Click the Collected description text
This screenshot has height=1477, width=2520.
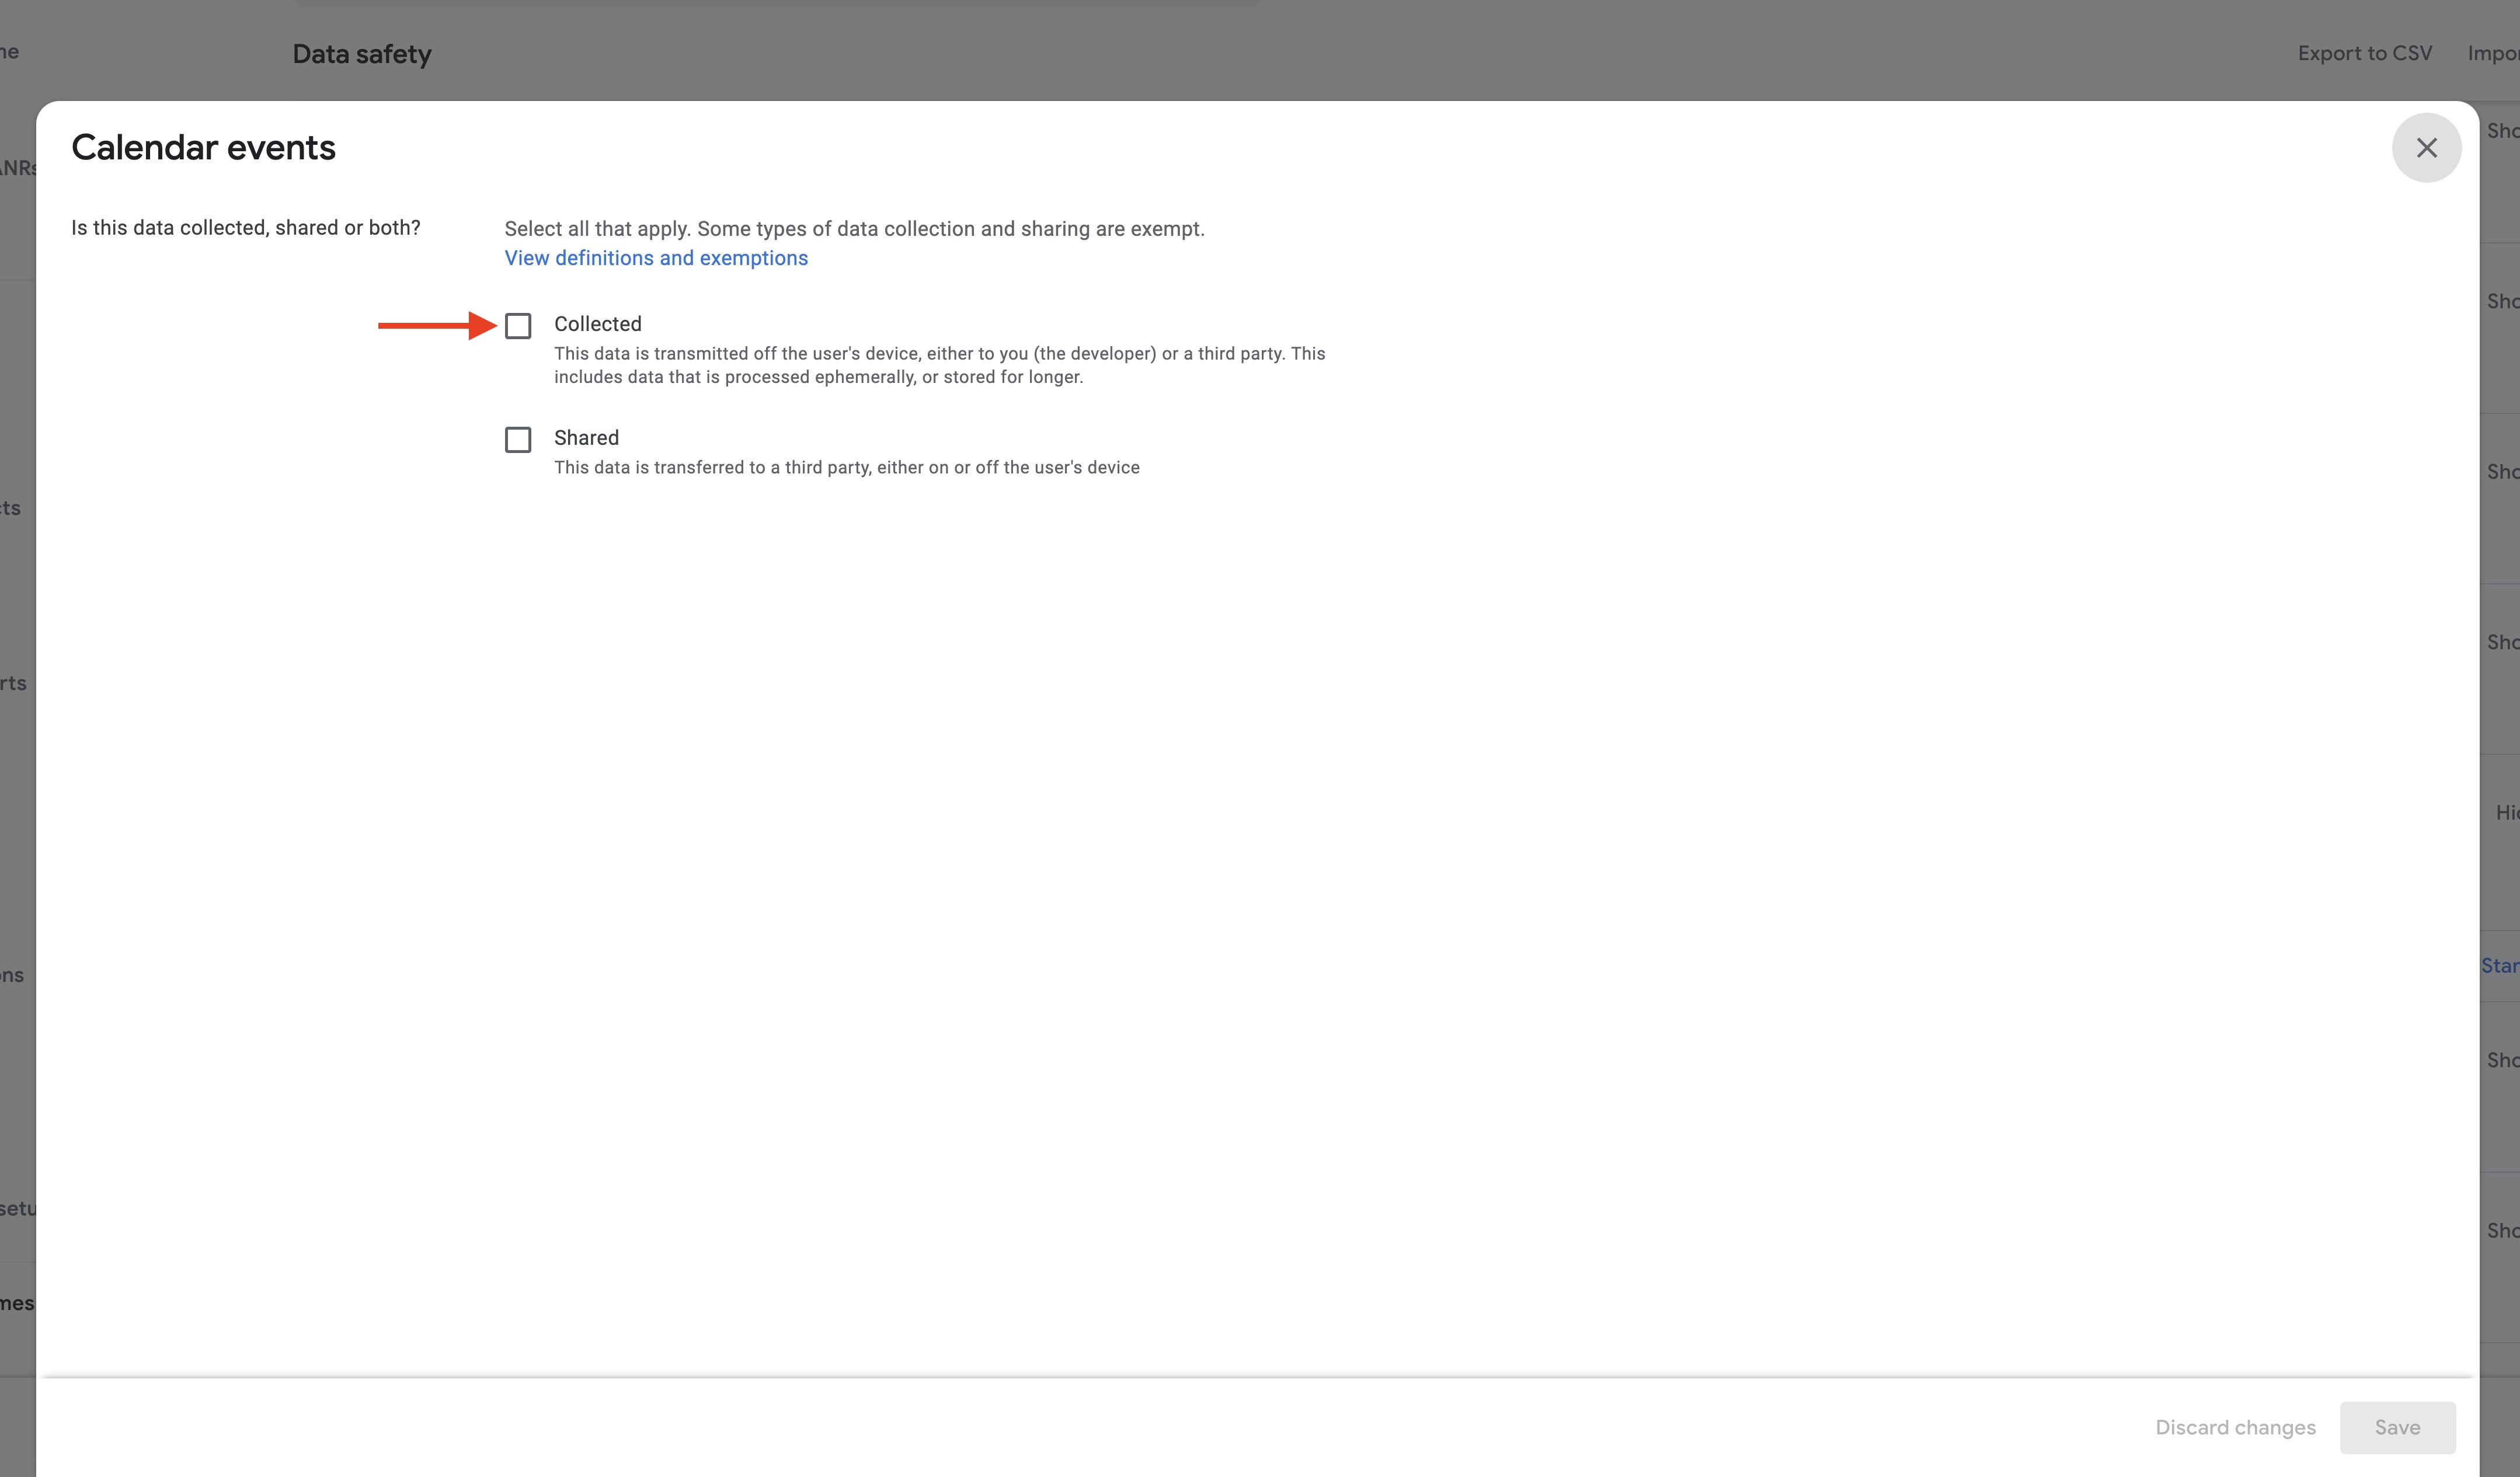(x=940, y=365)
